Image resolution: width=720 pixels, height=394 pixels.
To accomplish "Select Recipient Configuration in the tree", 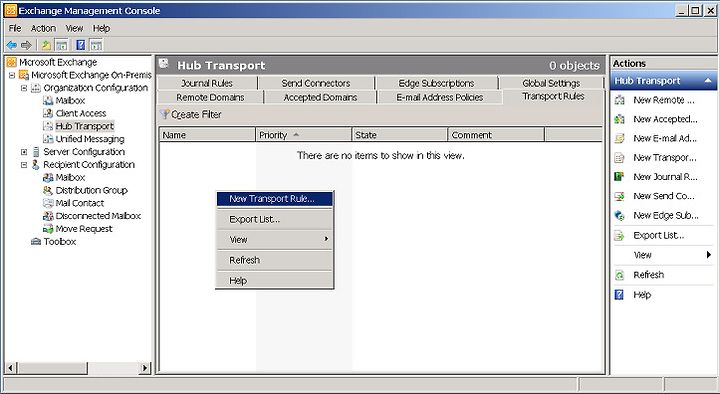I will (89, 165).
